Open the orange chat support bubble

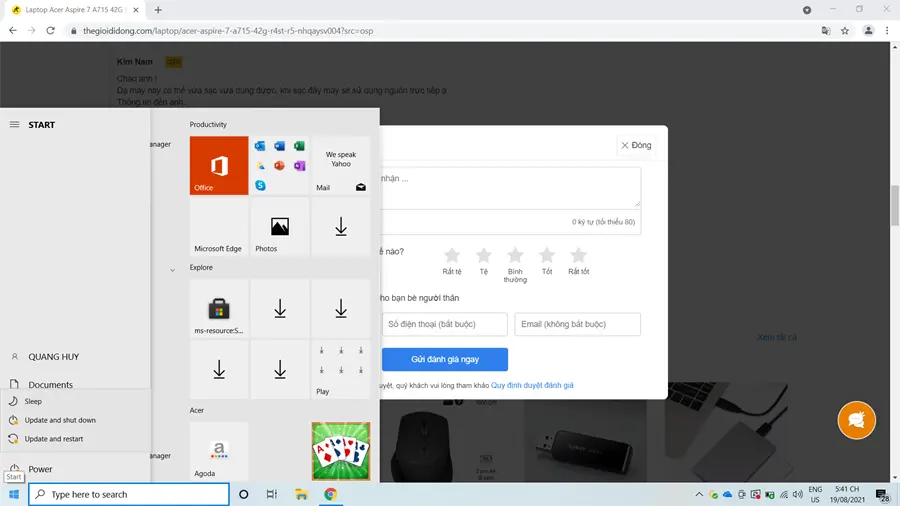point(856,420)
